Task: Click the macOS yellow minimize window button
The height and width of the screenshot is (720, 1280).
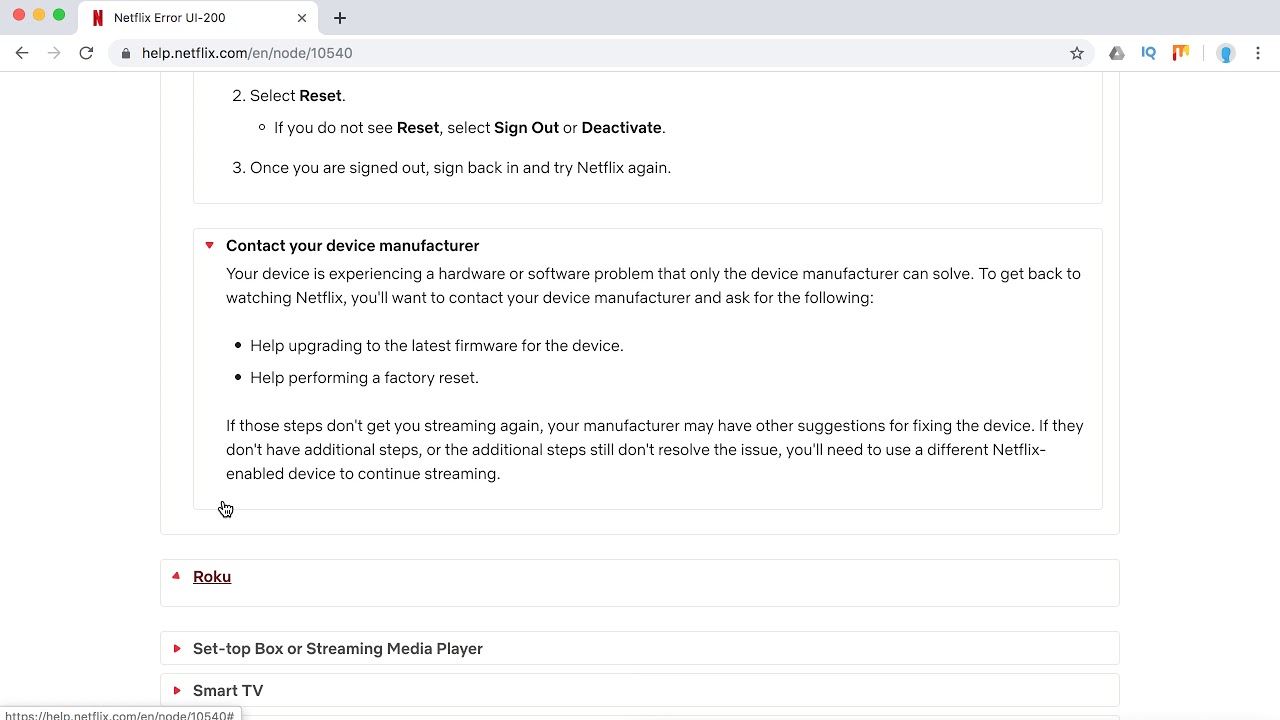Action: click(x=39, y=15)
